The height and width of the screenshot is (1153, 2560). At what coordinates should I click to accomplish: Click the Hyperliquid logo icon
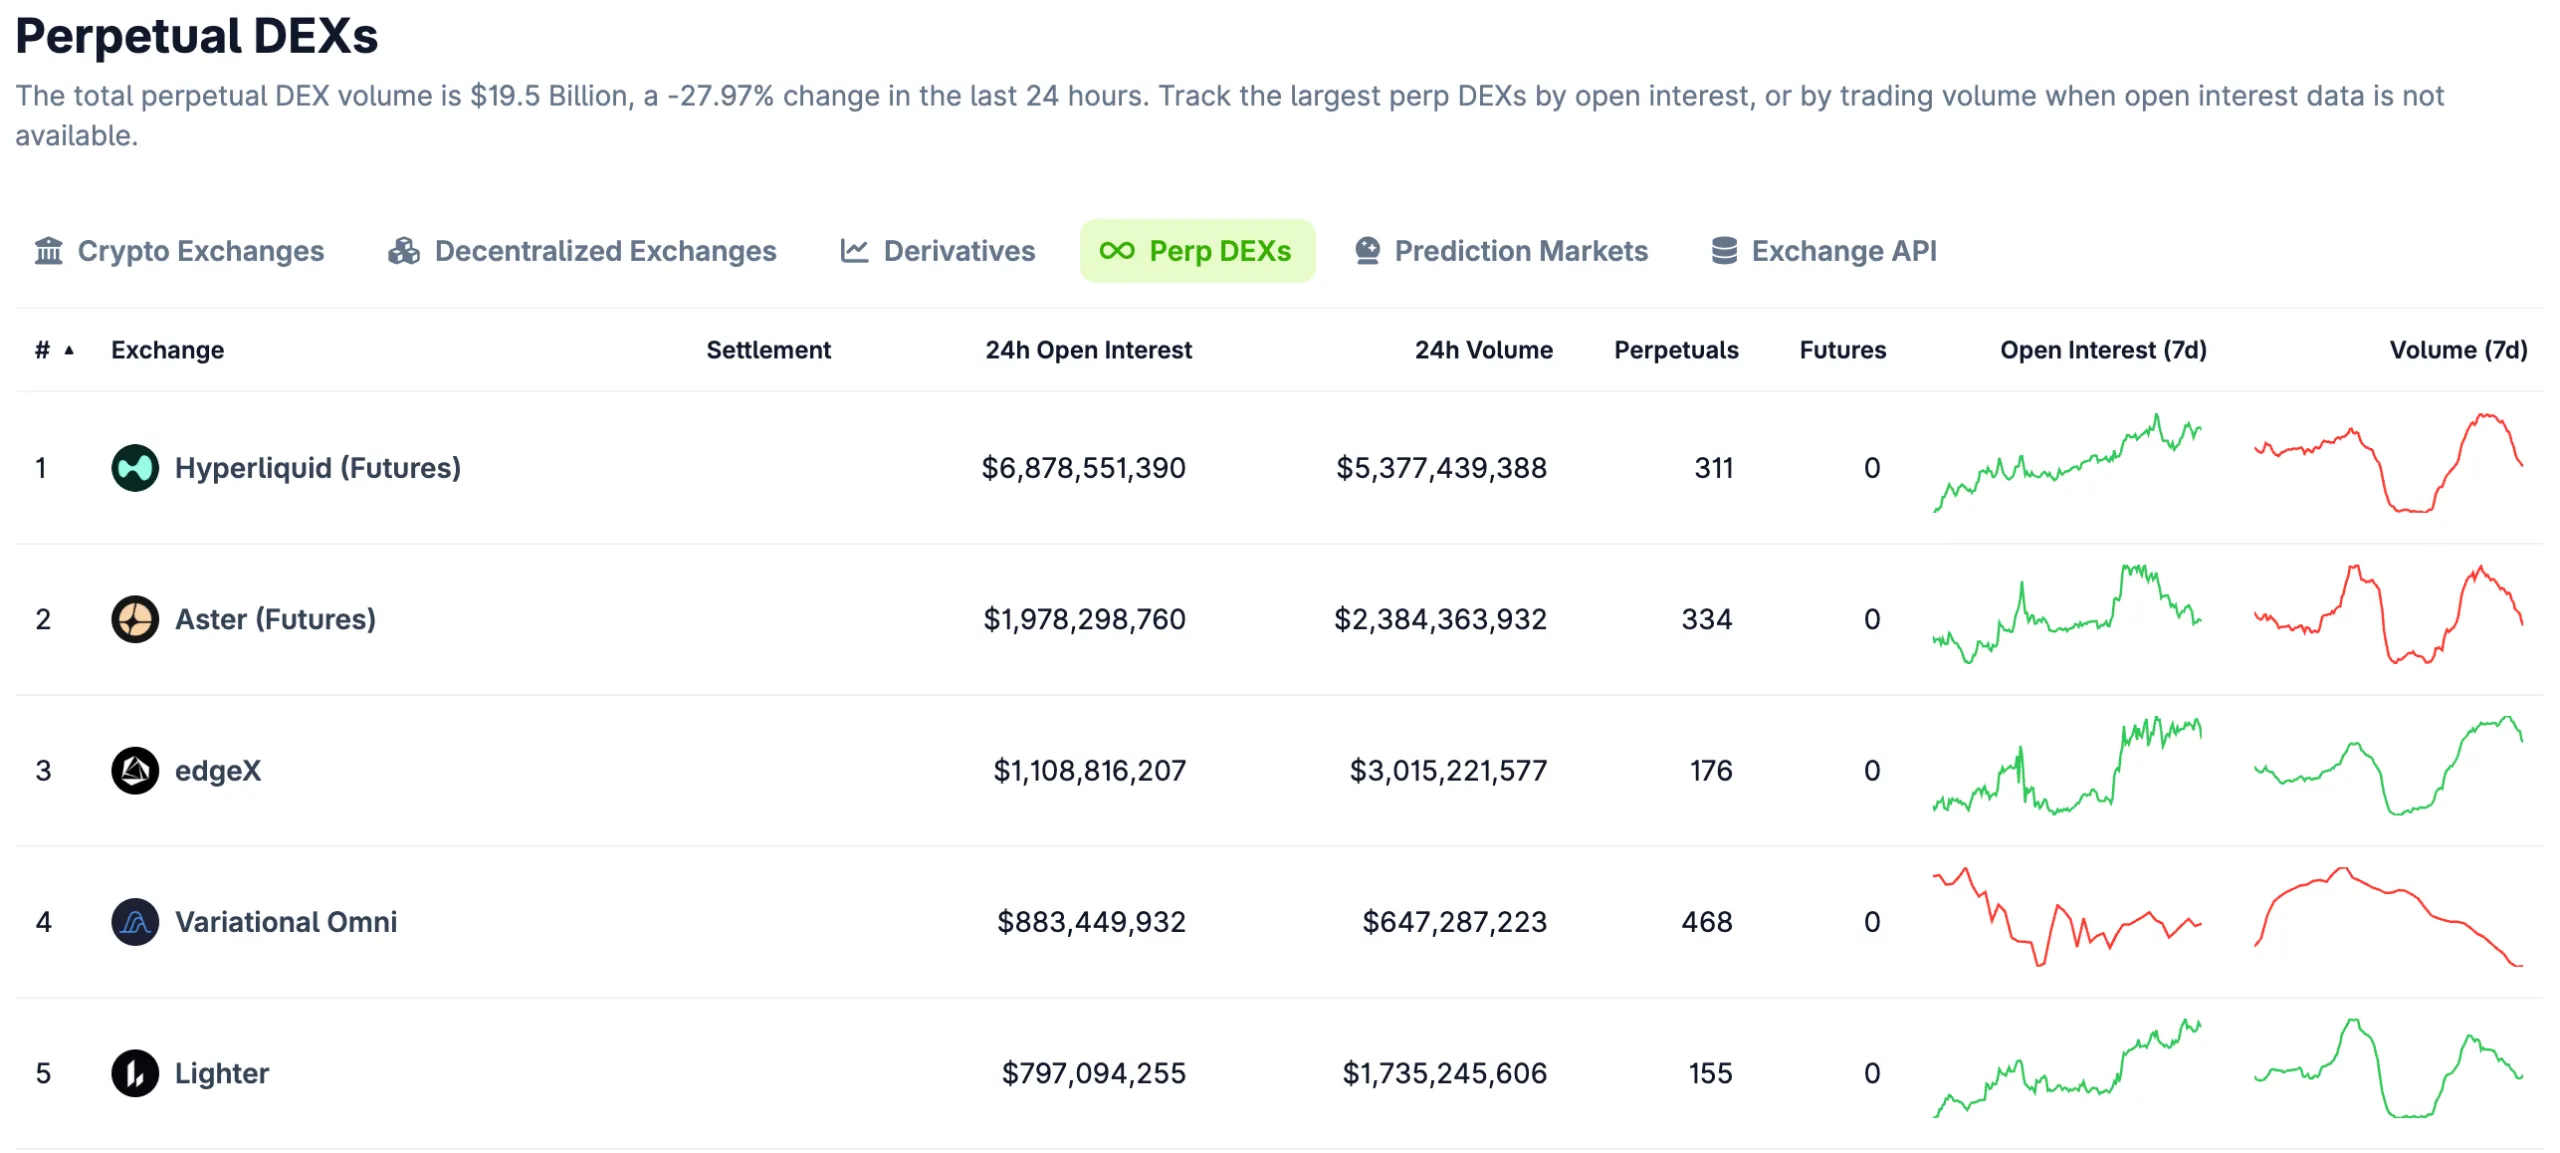point(135,468)
